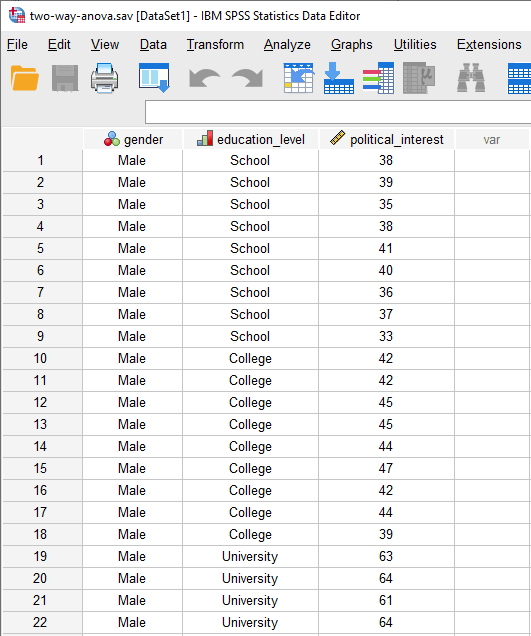Viewport: 531px width, 636px height.
Task: Select row header 1
Action: (x=42, y=161)
